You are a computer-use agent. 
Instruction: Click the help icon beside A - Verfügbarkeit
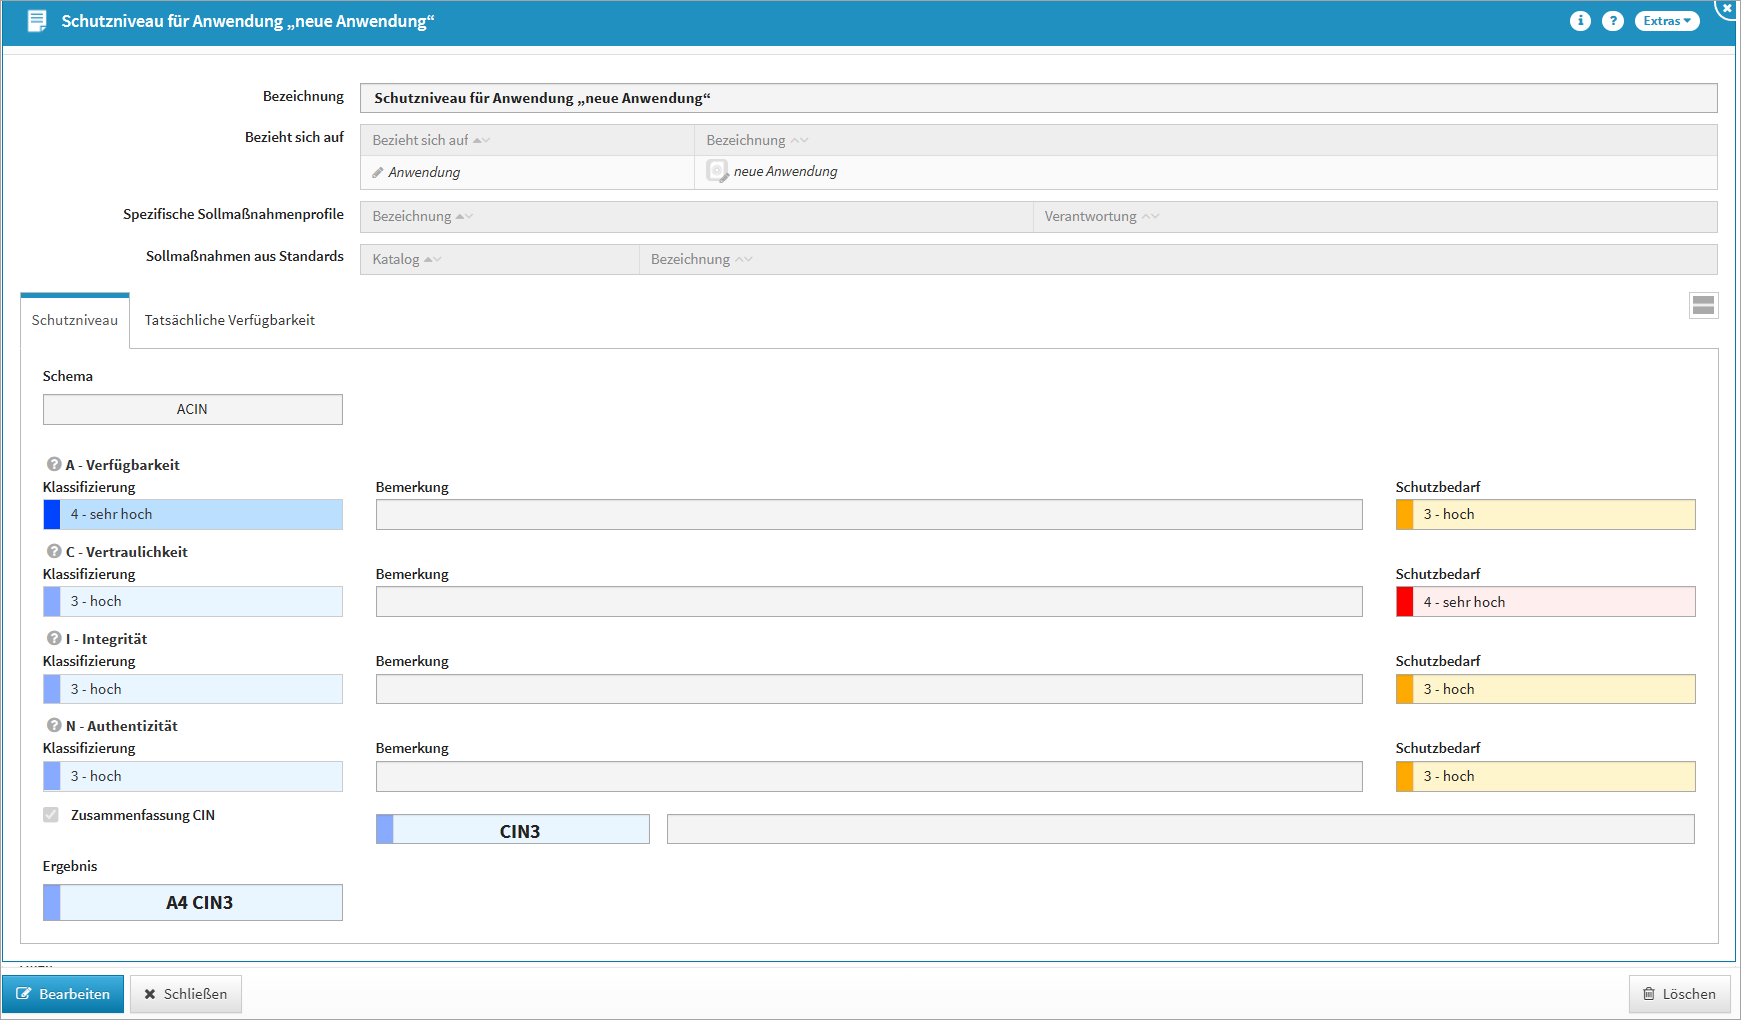[x=54, y=464]
